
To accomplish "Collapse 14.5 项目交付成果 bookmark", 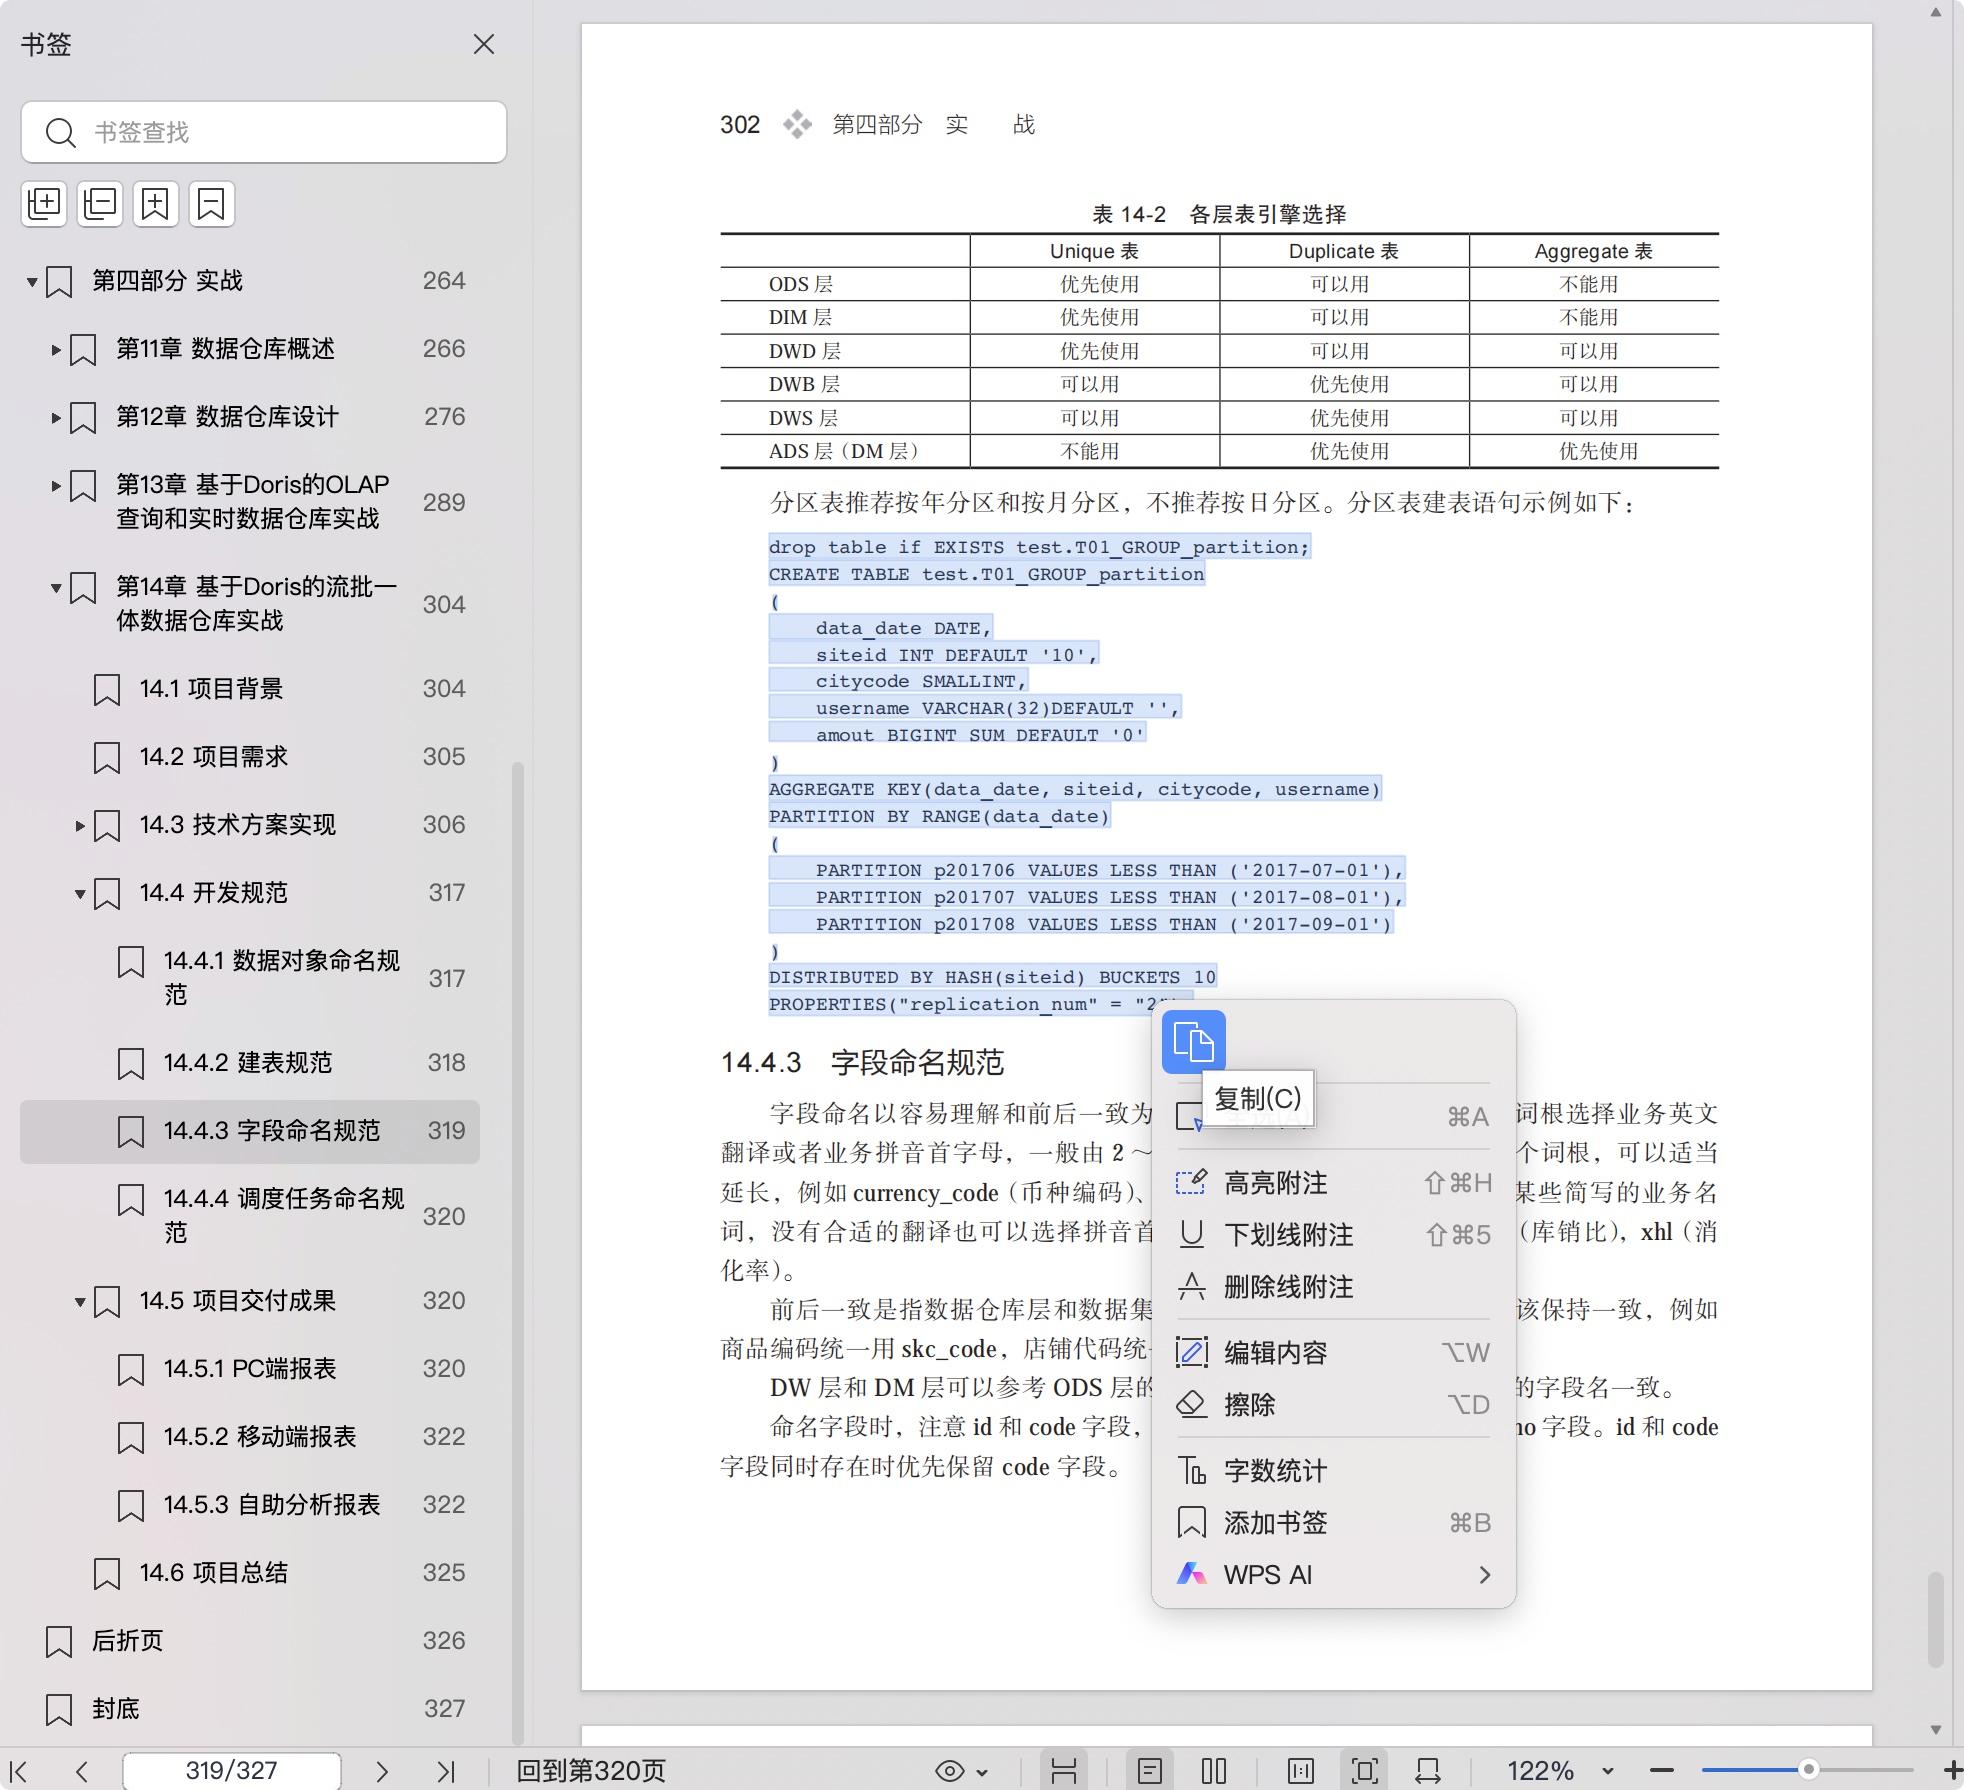I will click(x=80, y=1302).
